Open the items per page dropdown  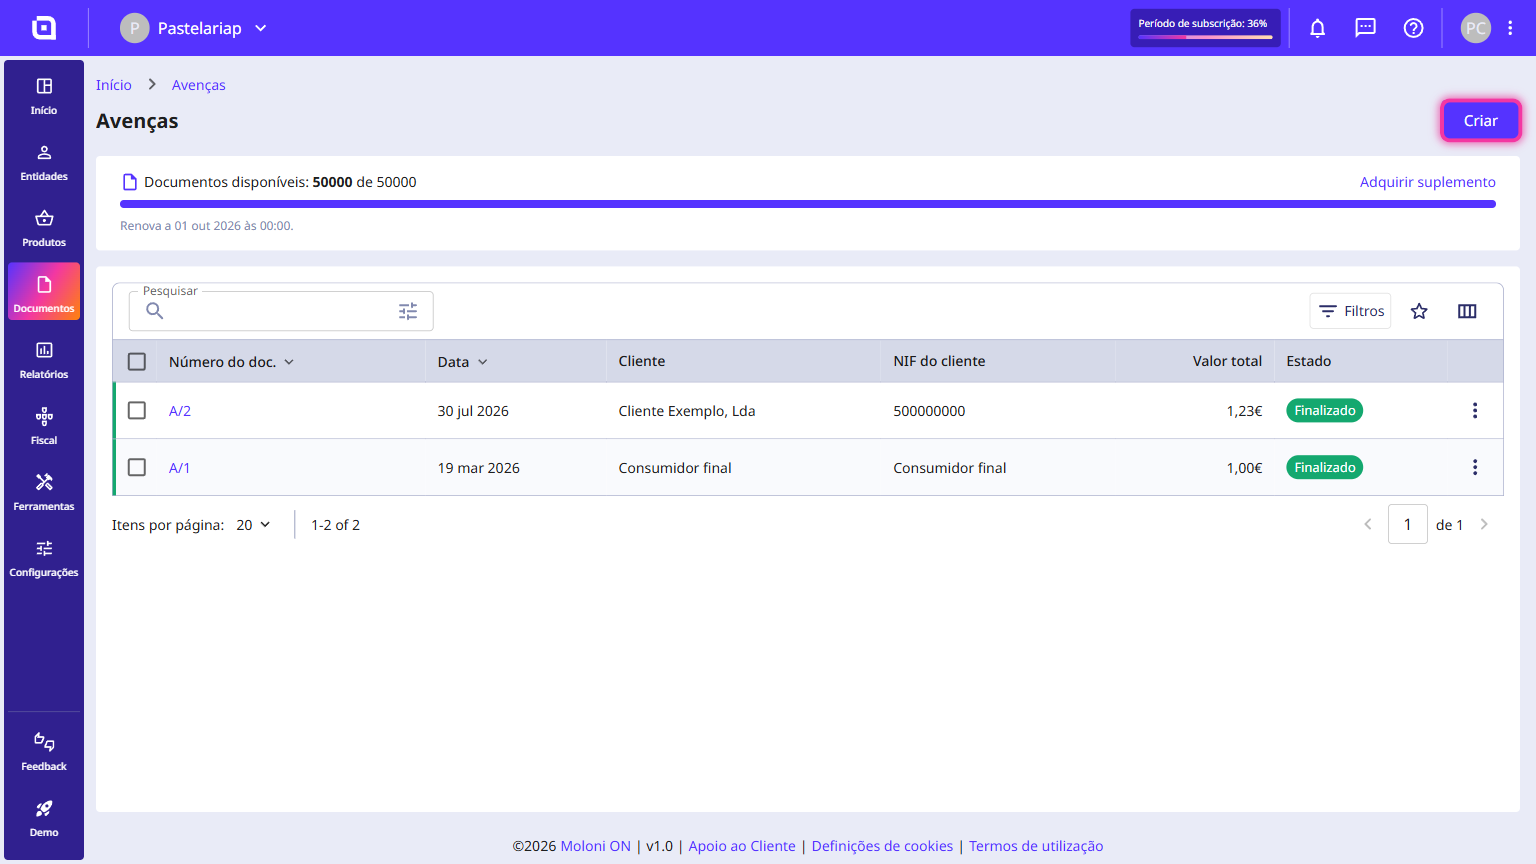point(253,525)
